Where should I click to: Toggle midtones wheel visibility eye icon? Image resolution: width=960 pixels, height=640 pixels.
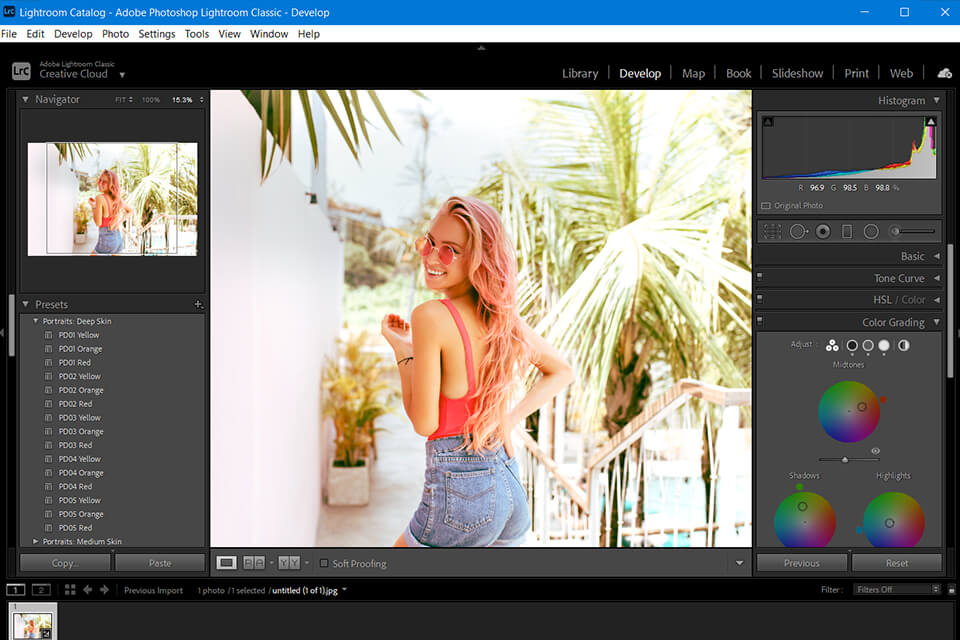(876, 451)
